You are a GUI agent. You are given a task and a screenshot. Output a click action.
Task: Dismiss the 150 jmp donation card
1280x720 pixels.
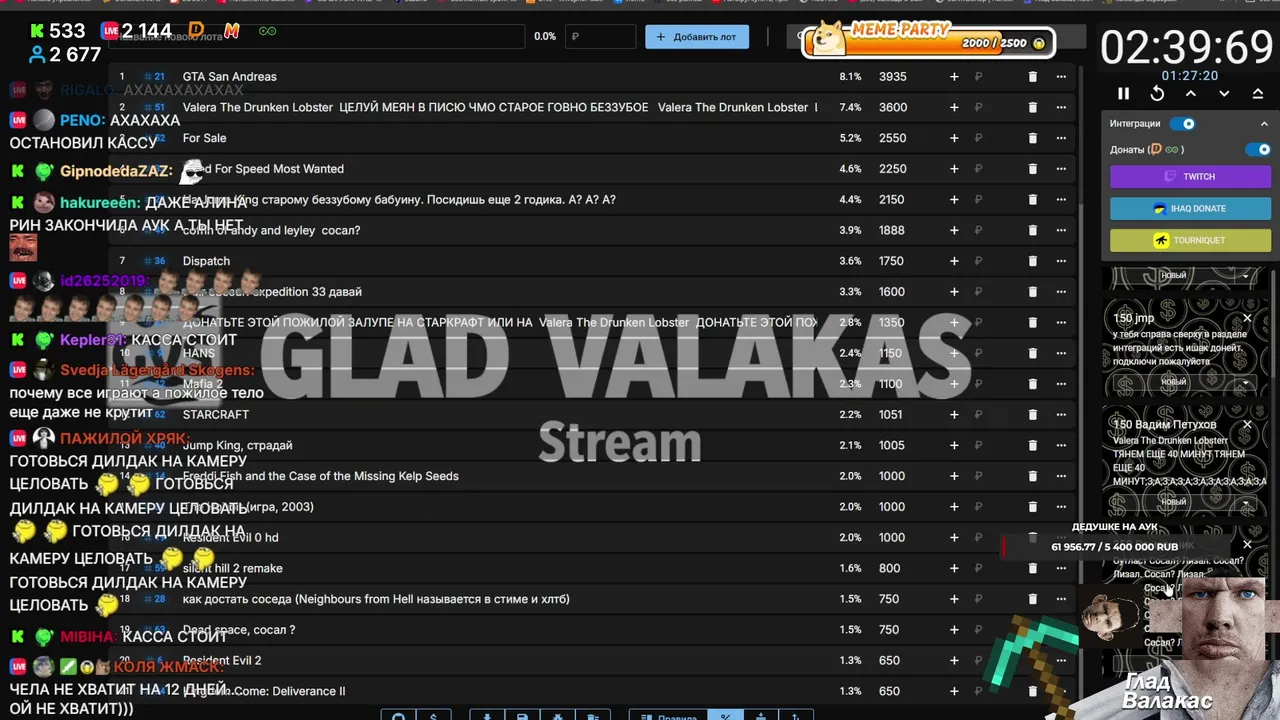(x=1247, y=318)
